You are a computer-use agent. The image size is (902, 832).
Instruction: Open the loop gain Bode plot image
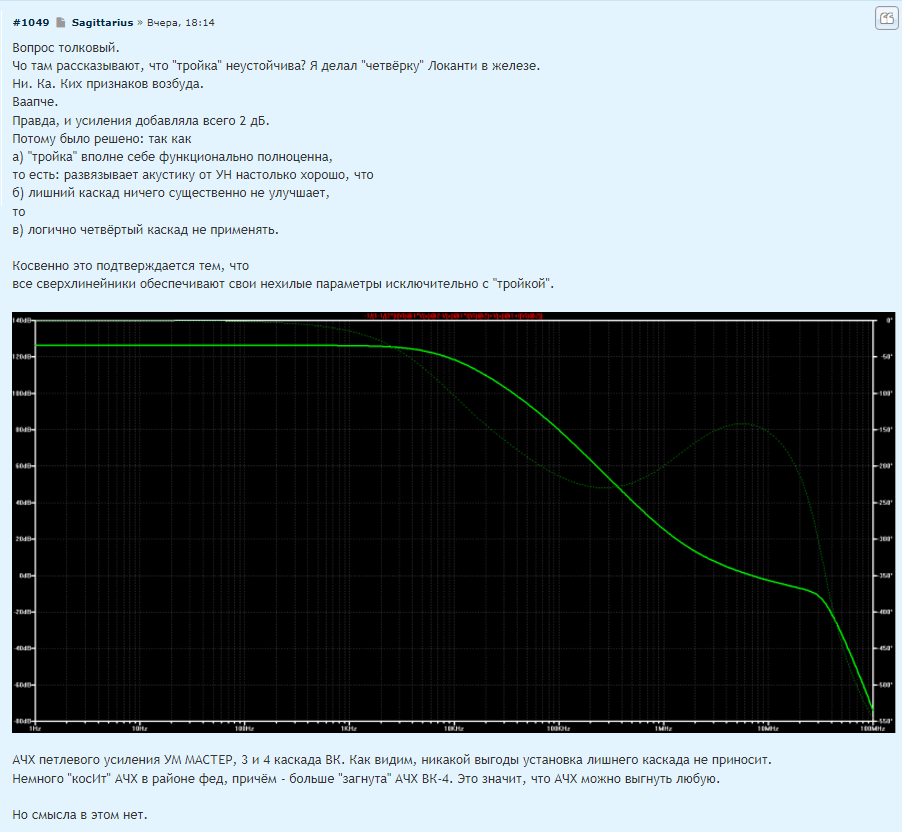tap(453, 522)
